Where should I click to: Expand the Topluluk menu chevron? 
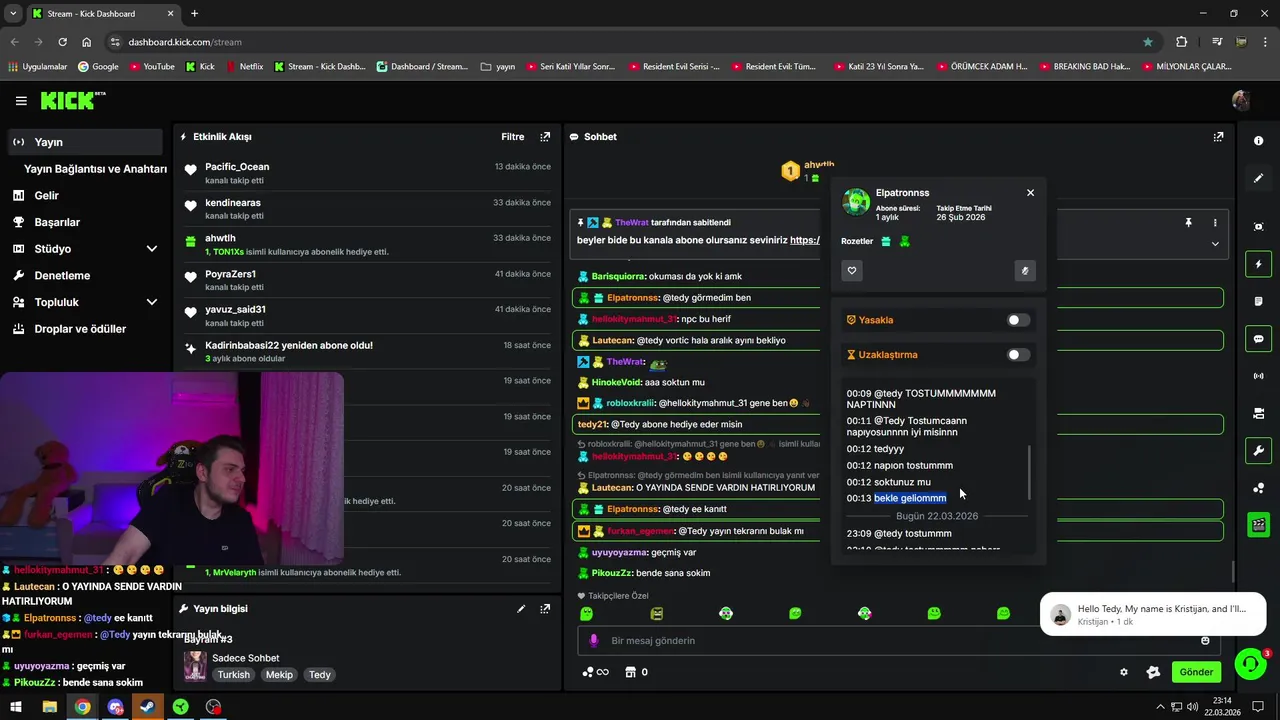click(x=152, y=302)
